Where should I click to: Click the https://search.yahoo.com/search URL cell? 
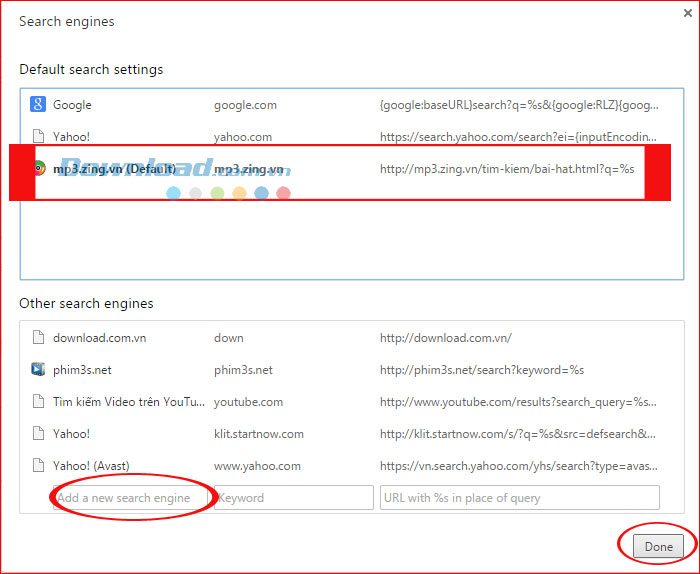[518, 137]
